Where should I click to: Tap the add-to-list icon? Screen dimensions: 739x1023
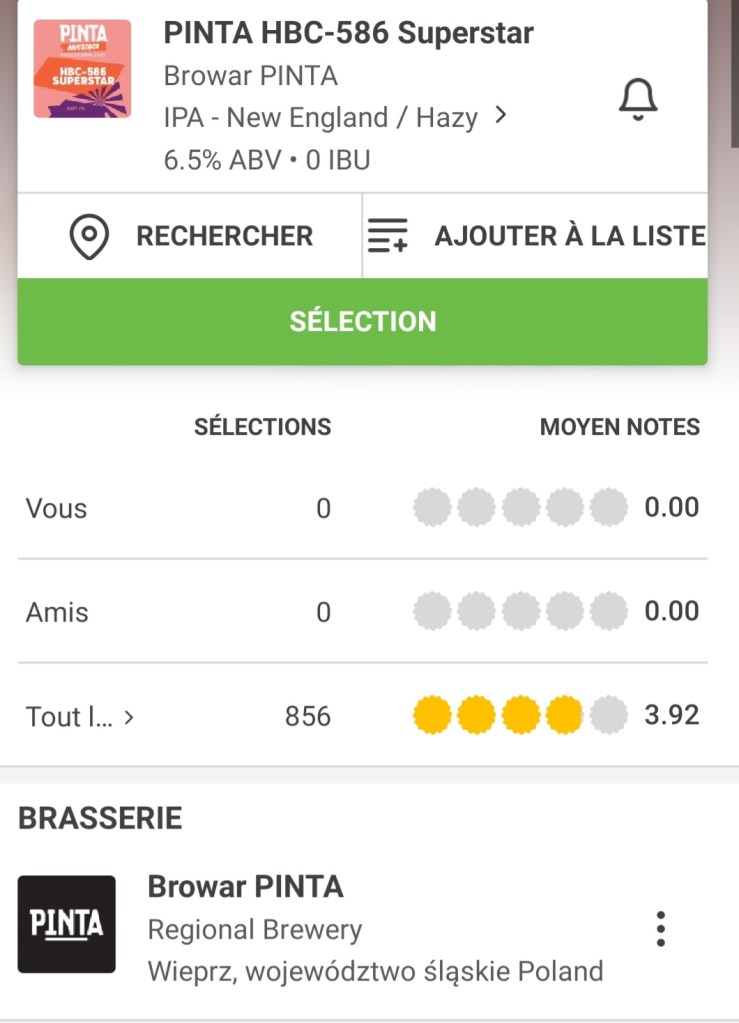coord(388,236)
